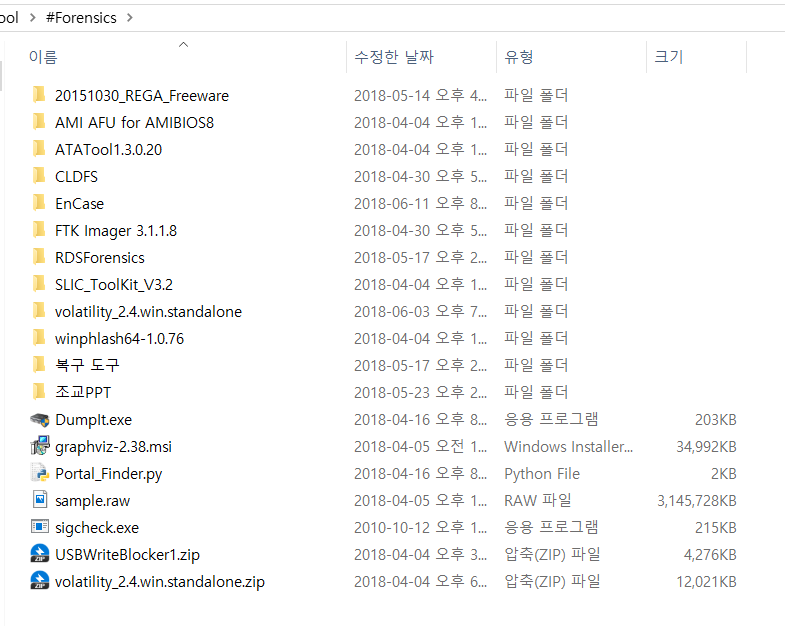Click the 2018-05-14 date of REGA folder
This screenshot has height=626, width=785.
click(x=420, y=96)
